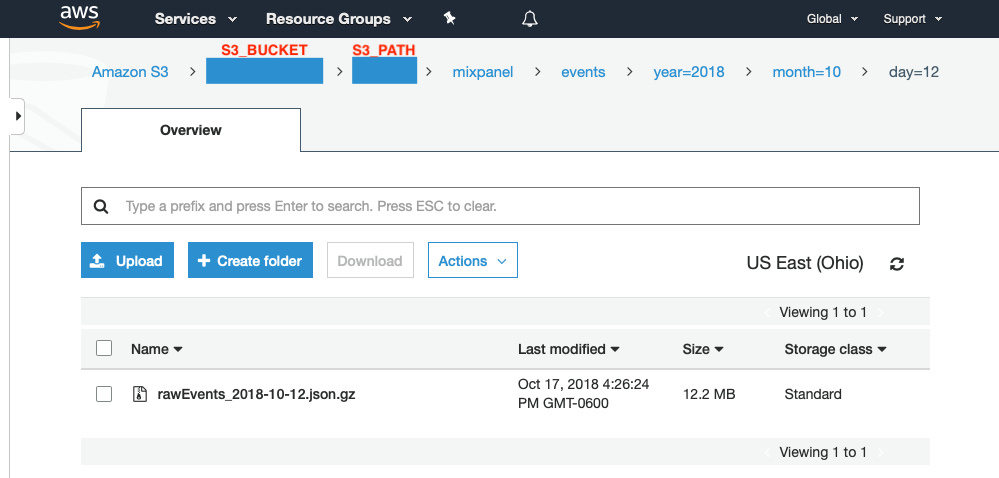999x478 pixels.
Task: Open the notifications bell
Action: click(x=529, y=19)
